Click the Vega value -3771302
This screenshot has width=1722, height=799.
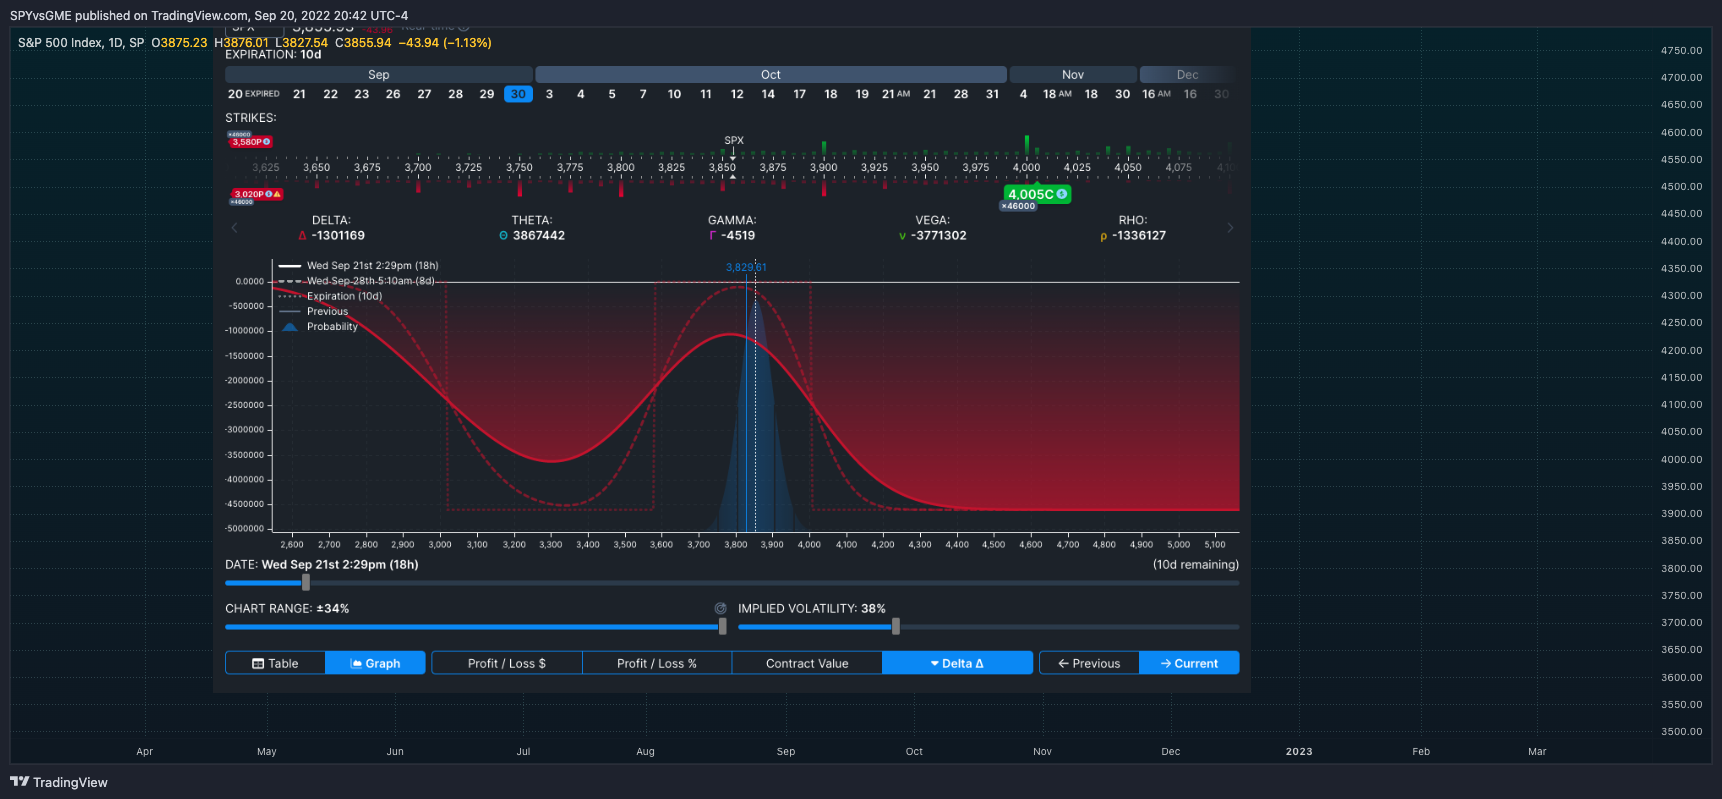pos(939,236)
